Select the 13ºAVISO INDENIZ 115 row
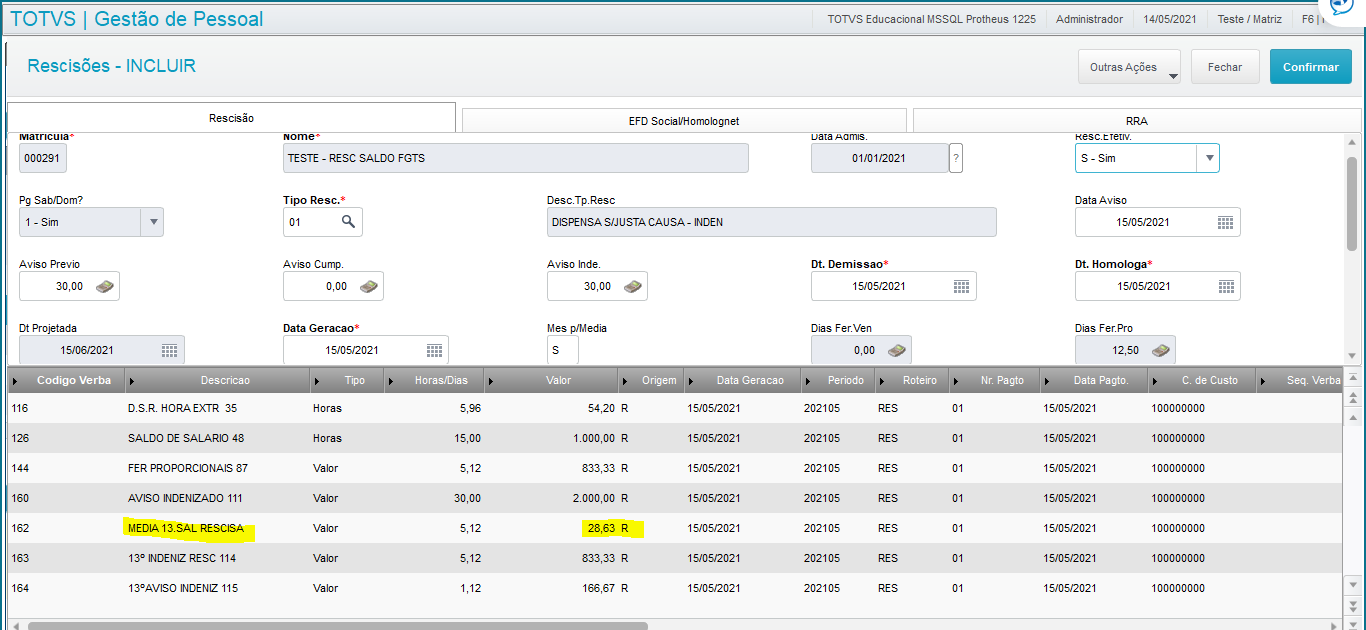 (x=675, y=588)
